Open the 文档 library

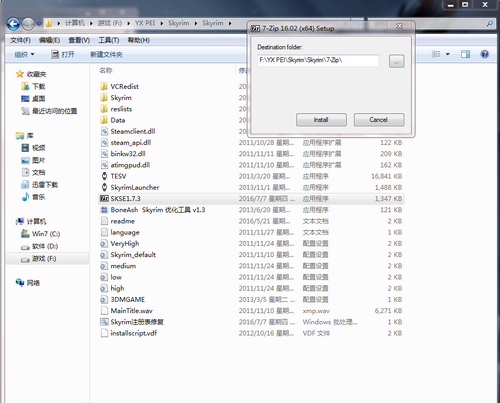[38, 173]
